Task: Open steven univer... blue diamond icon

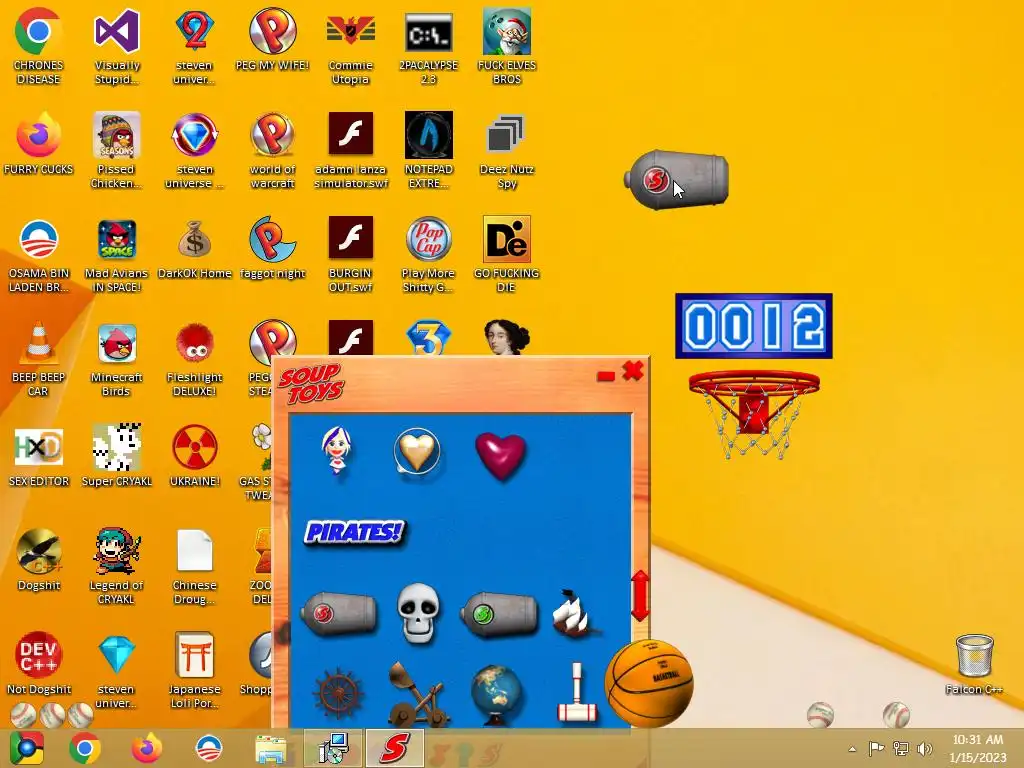Action: pos(116,670)
